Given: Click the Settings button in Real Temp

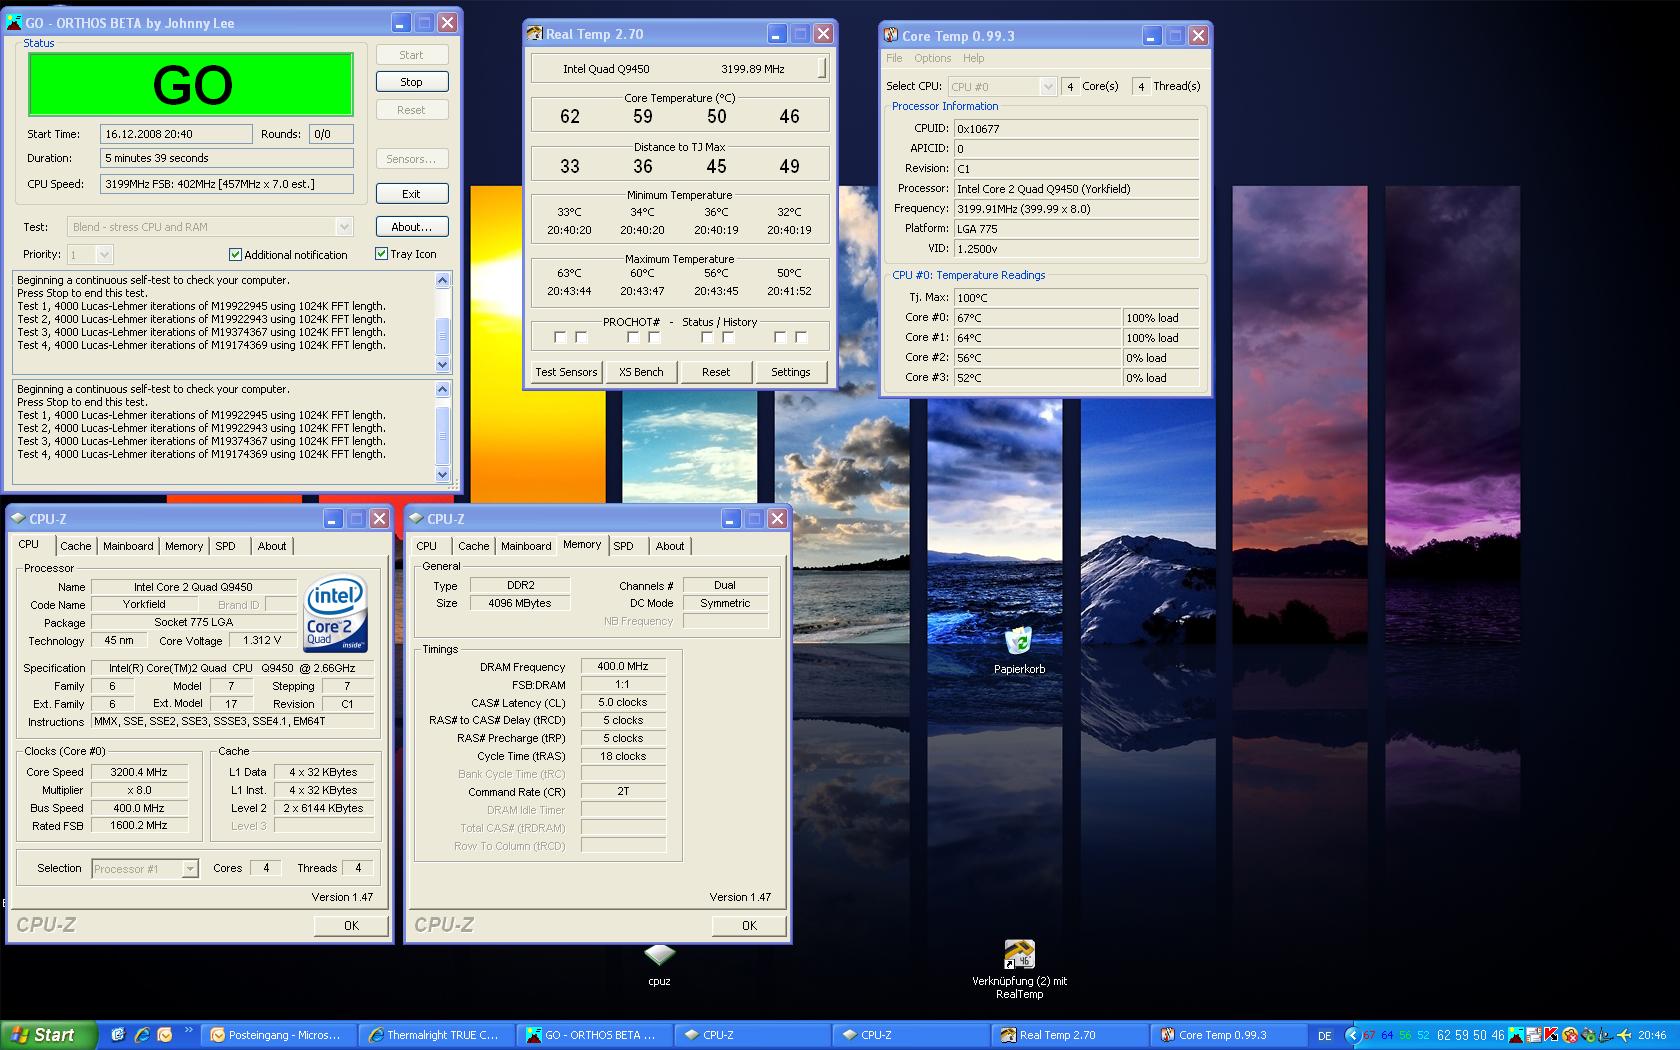Looking at the screenshot, I should tap(791, 372).
